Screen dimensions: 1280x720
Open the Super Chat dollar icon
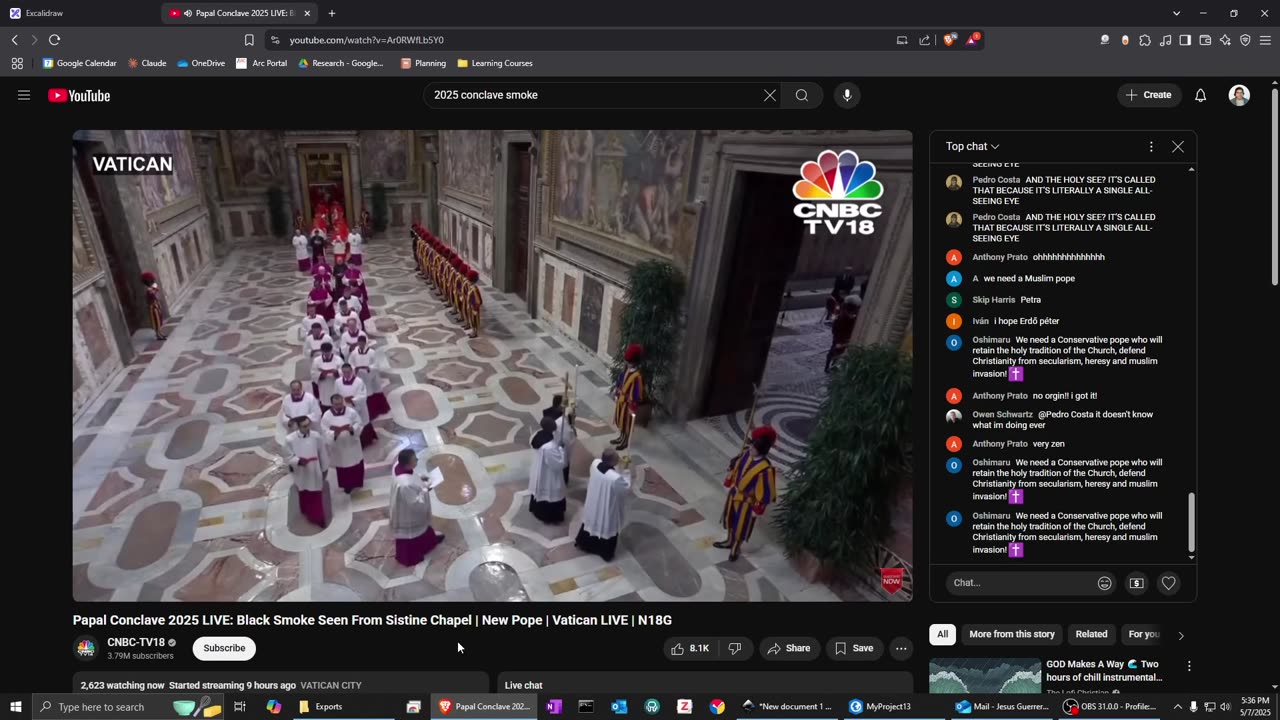(1137, 583)
